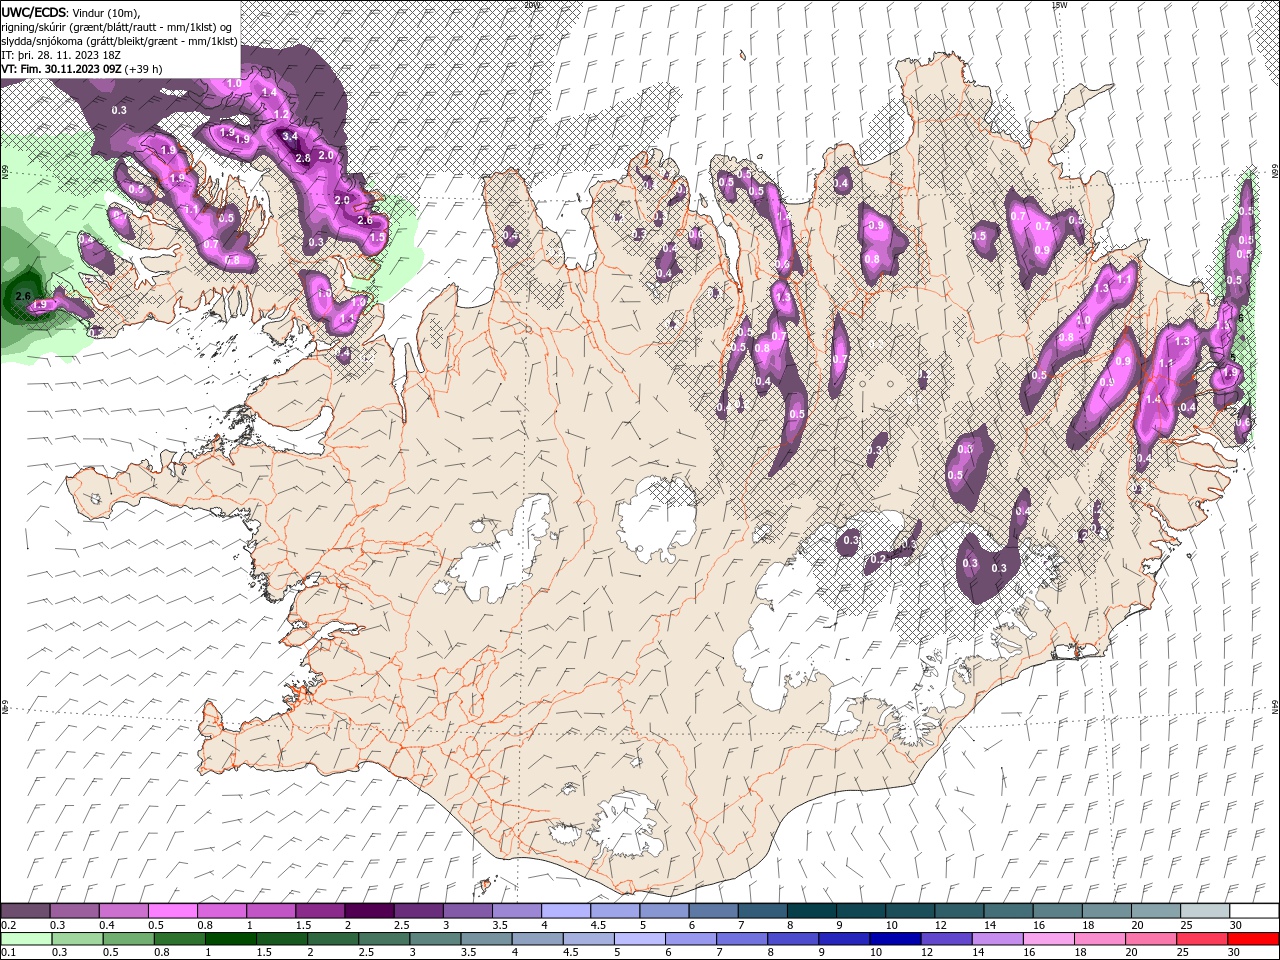Click the 1.5 magenta swatch in snow scale

[319, 911]
